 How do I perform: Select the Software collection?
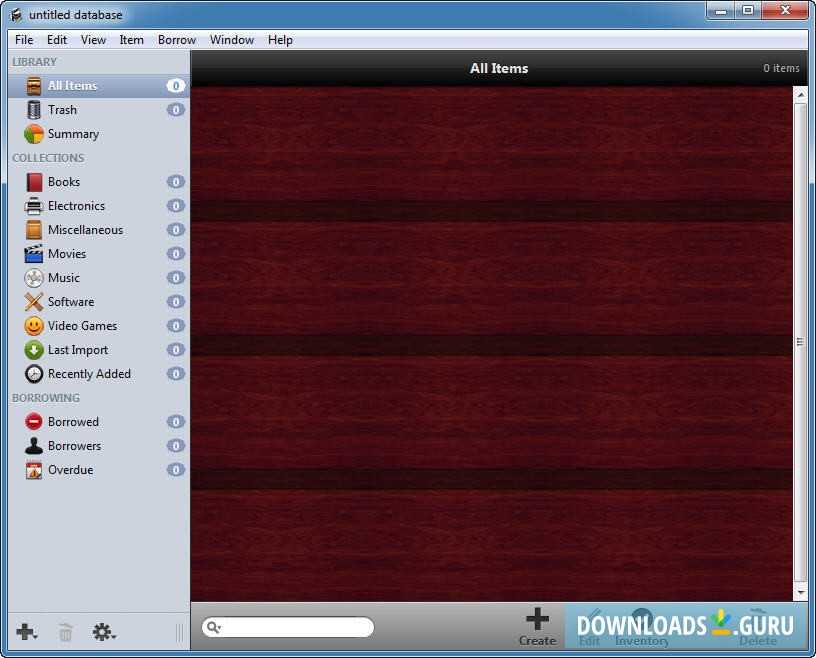(x=71, y=302)
